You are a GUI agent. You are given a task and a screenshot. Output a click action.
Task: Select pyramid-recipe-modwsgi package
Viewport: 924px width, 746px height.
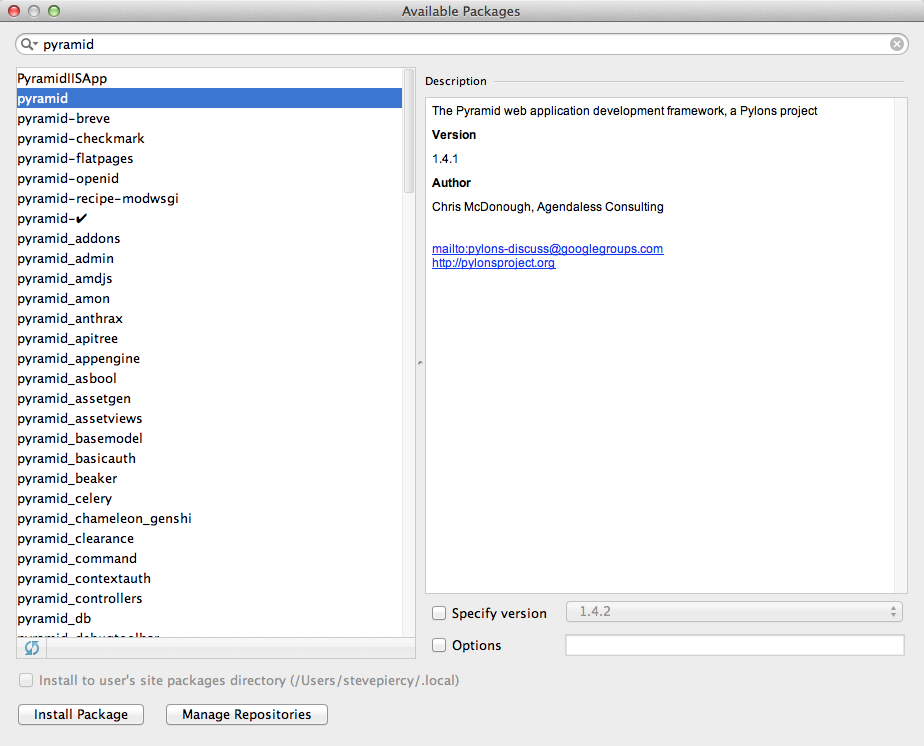(209, 199)
